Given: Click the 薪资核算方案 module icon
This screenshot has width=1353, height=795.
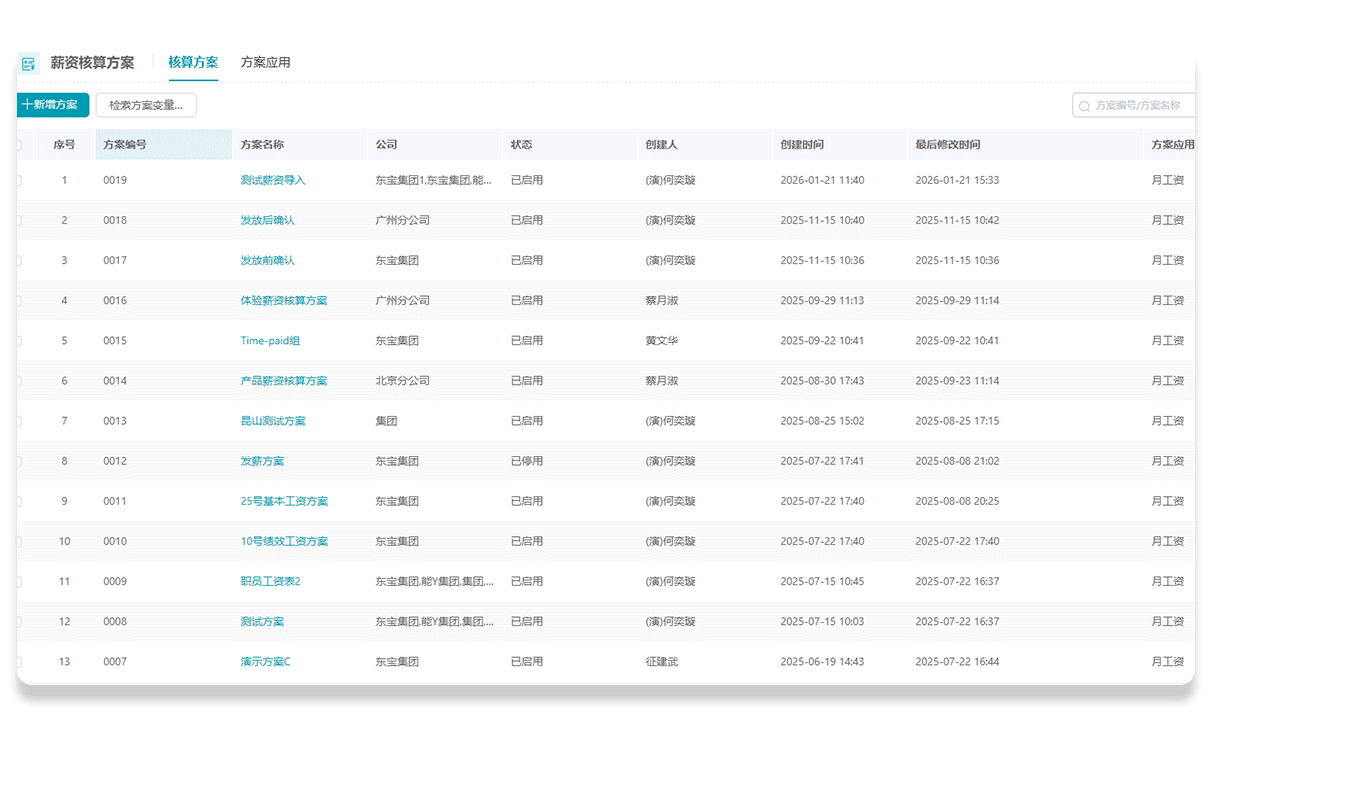Looking at the screenshot, I should point(29,63).
